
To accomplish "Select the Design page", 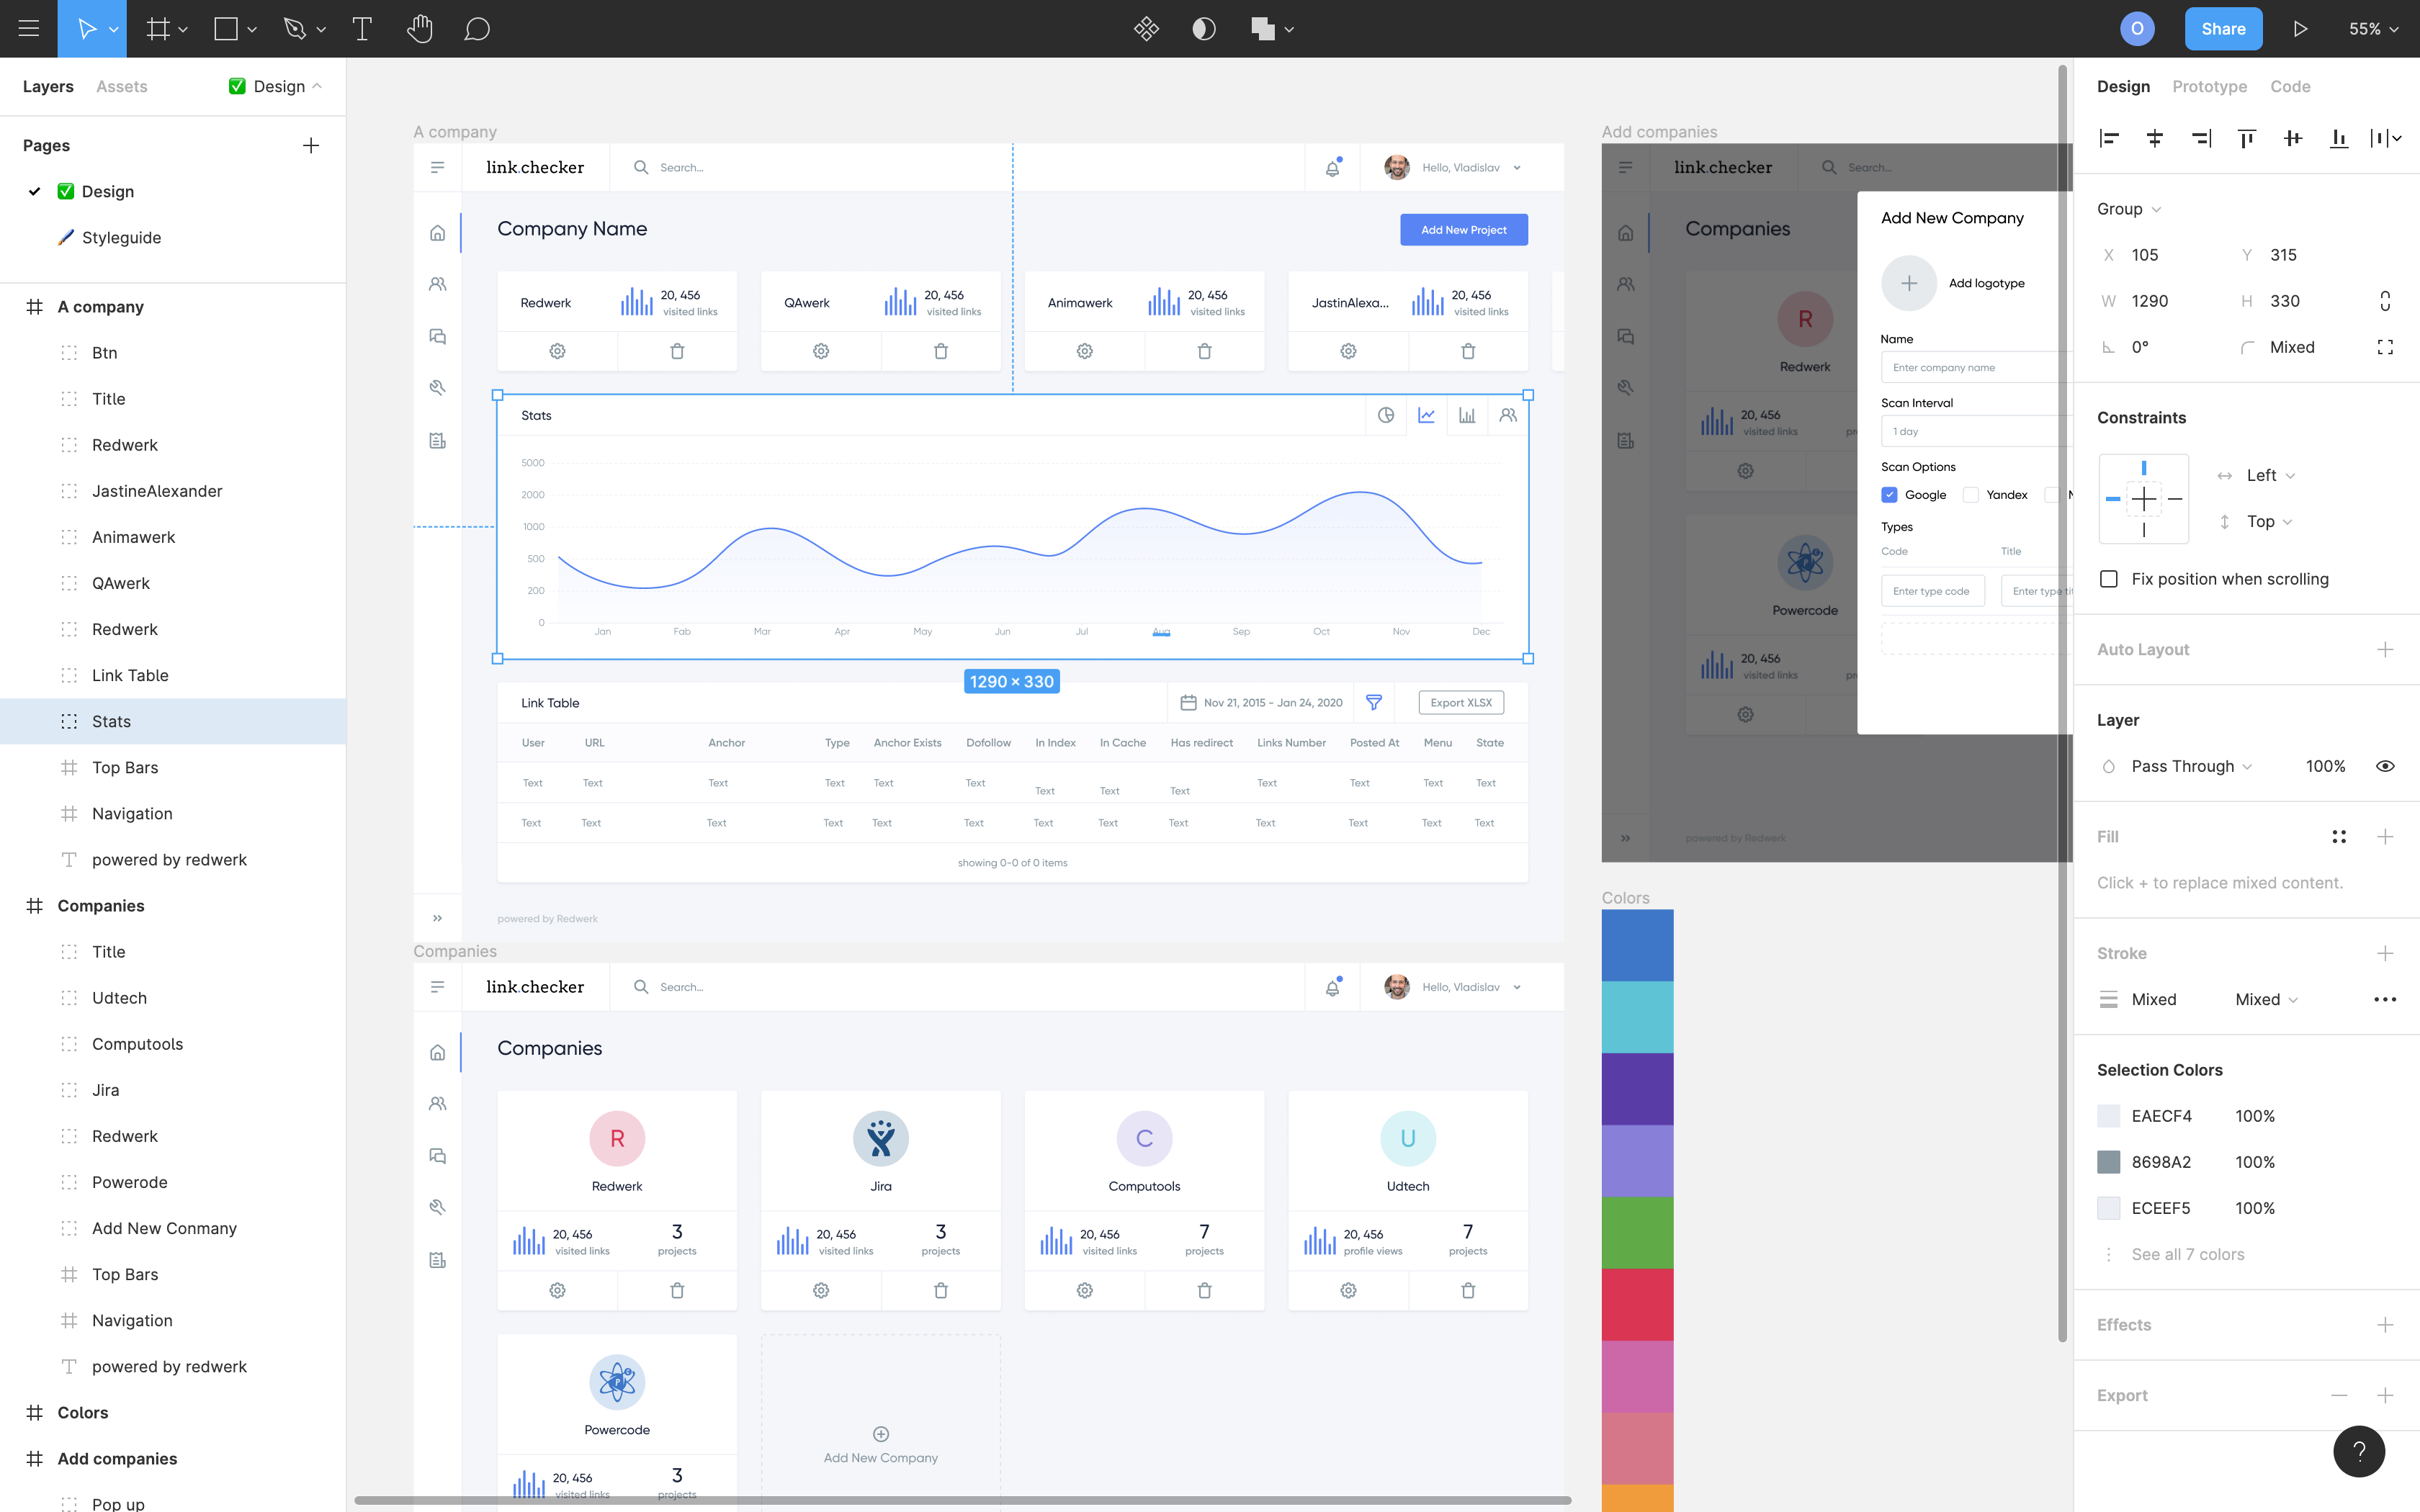I will coord(107,191).
